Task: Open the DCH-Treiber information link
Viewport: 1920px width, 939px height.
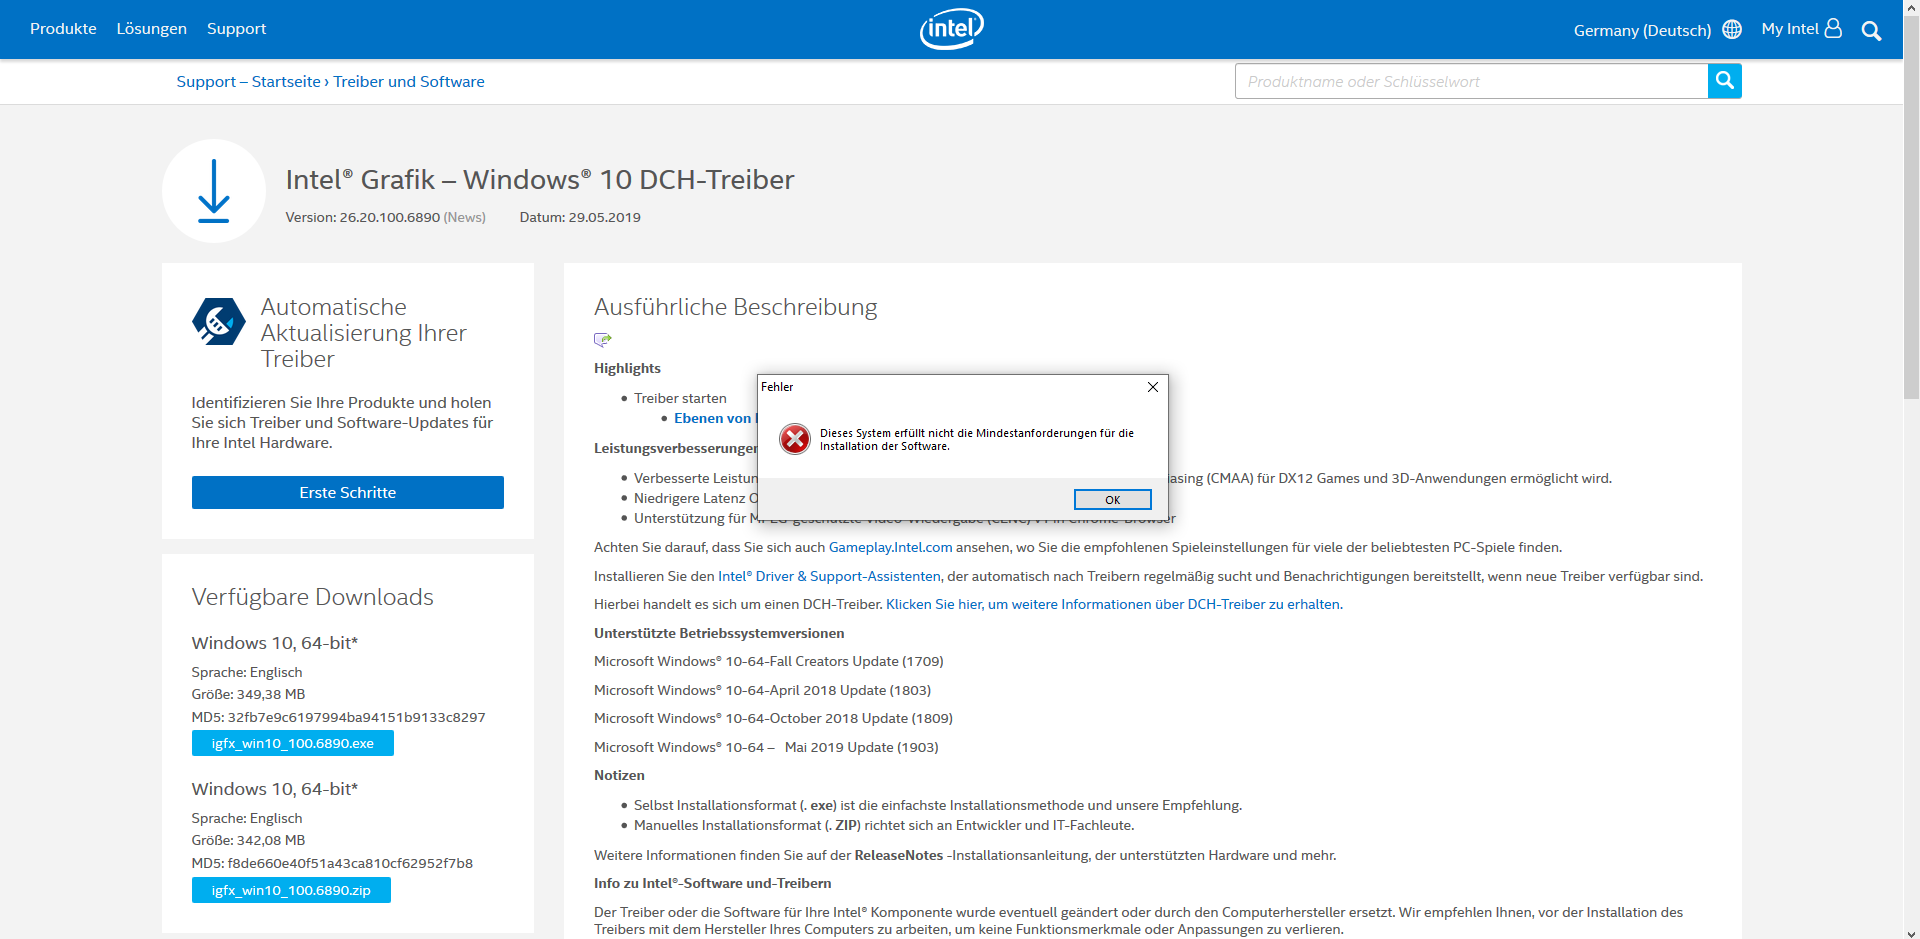Action: coord(1113,604)
